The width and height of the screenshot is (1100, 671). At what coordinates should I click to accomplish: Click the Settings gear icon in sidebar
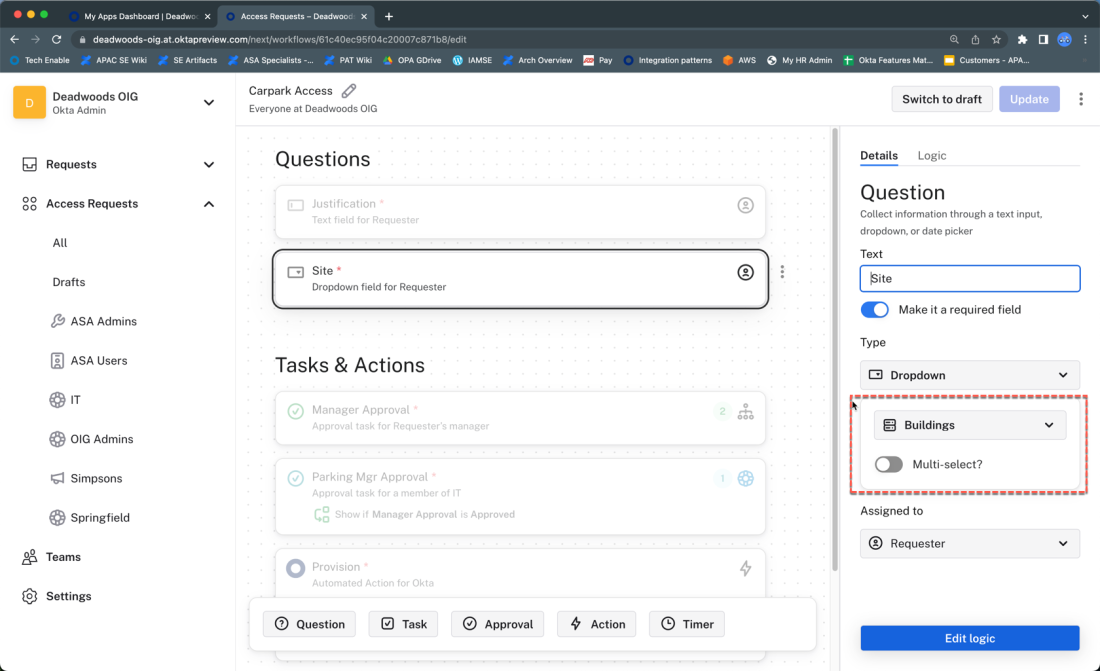29,596
